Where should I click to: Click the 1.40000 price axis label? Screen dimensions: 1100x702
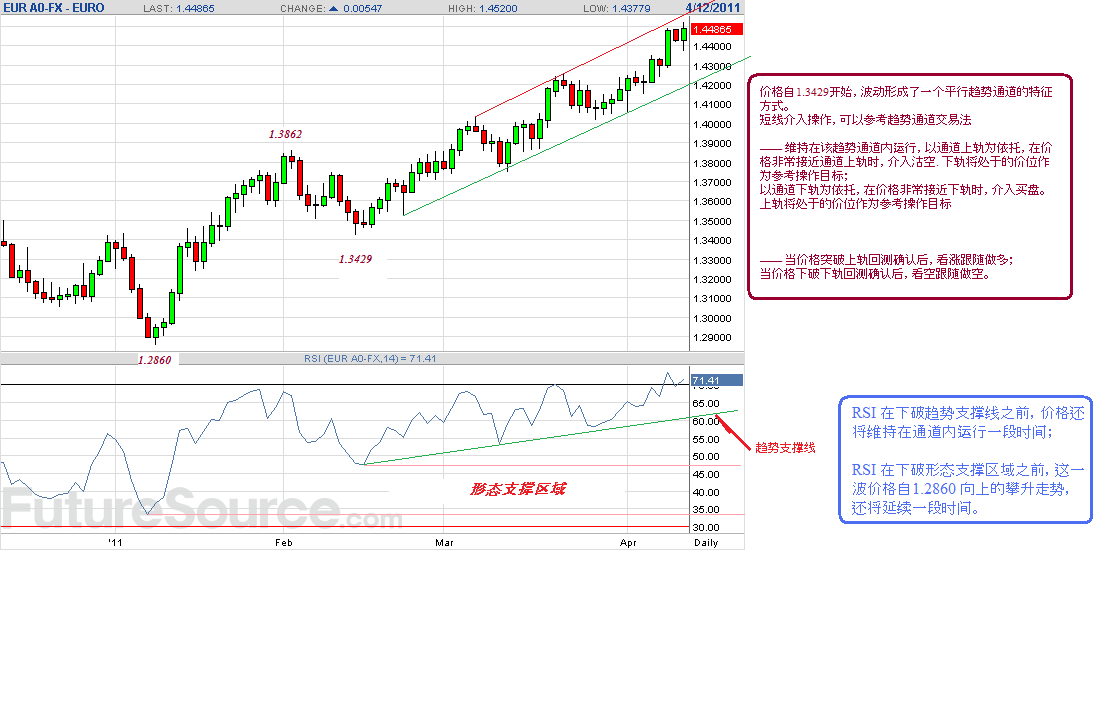point(712,124)
